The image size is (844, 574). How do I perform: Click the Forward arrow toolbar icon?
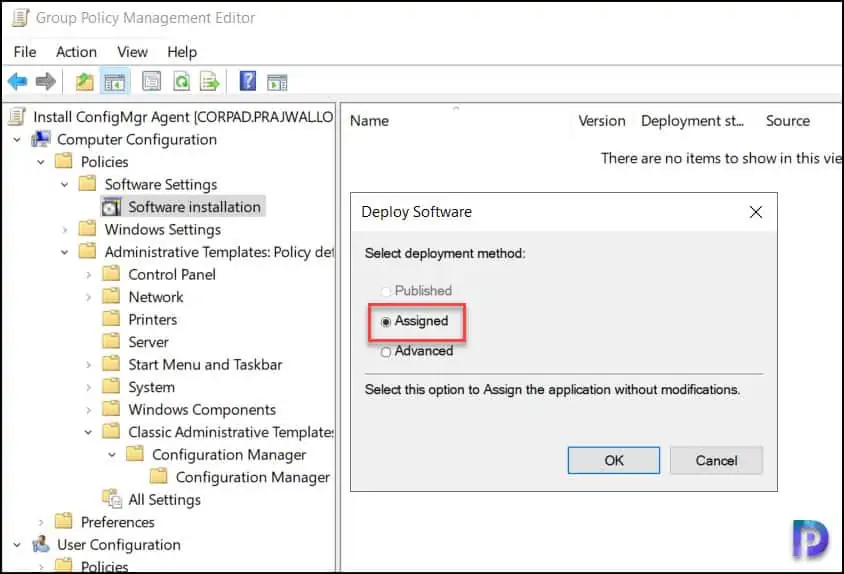pyautogui.click(x=45, y=82)
